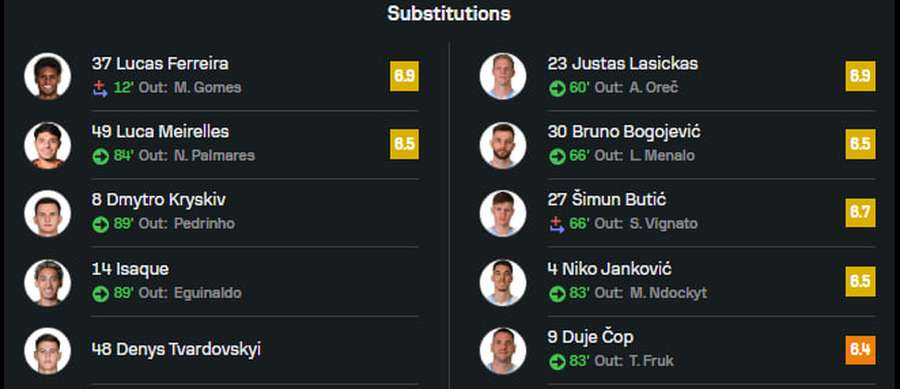Click Lucas Ferreira's 6.9 rating badge
This screenshot has width=900, height=389.
point(405,76)
